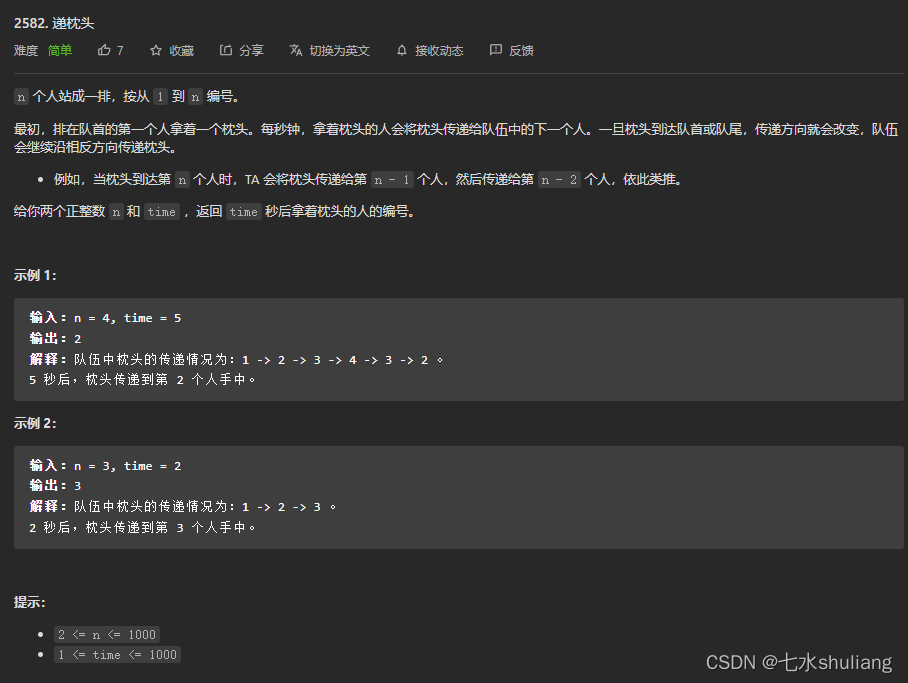Viewport: 908px width, 683px height.
Task: Click the thumbs-up like icon
Action: point(103,50)
